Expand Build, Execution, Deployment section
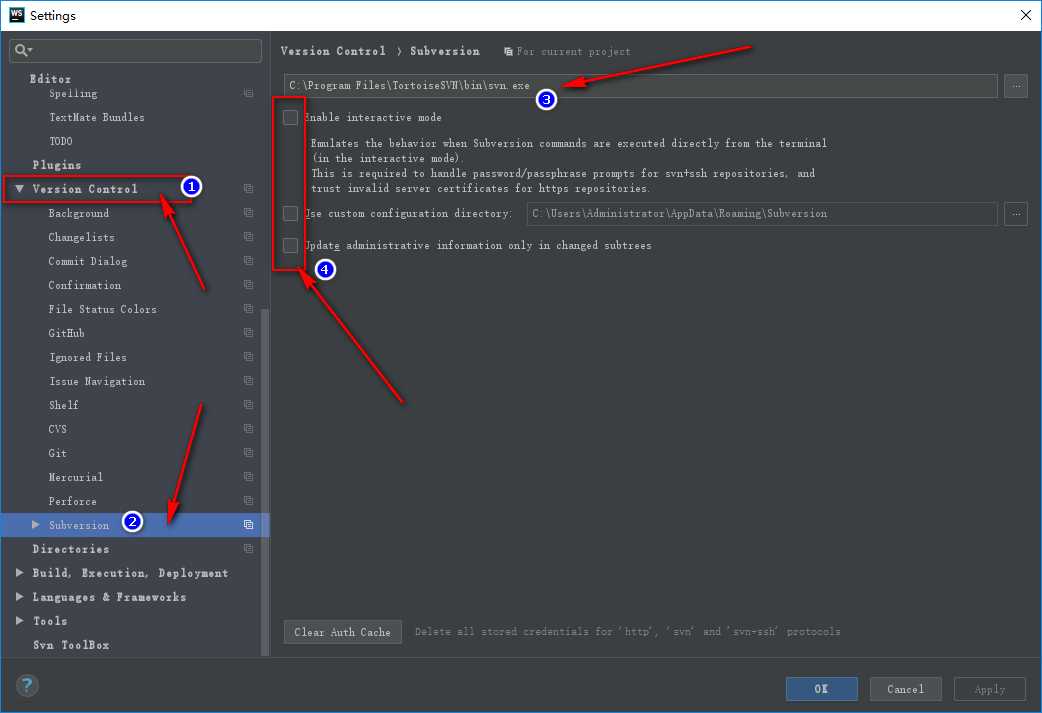Screen dimensions: 1042x713 click(x=19, y=572)
